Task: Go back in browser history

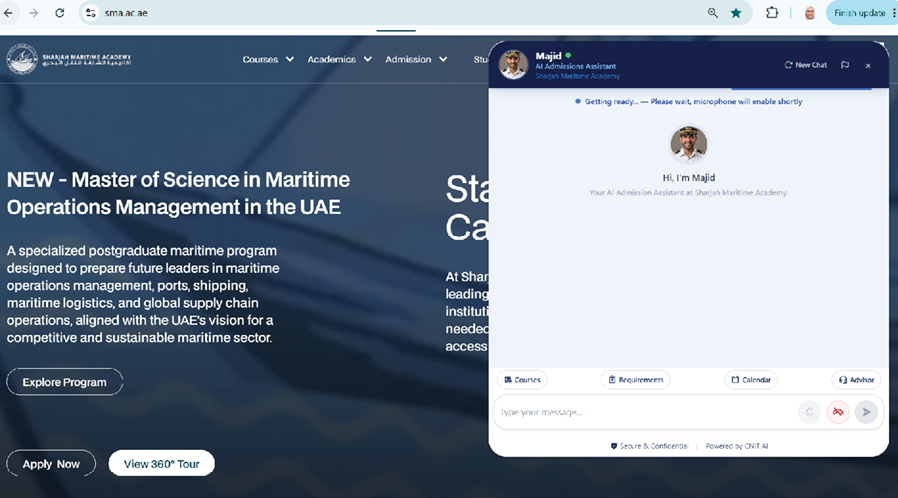Action: [x=8, y=13]
